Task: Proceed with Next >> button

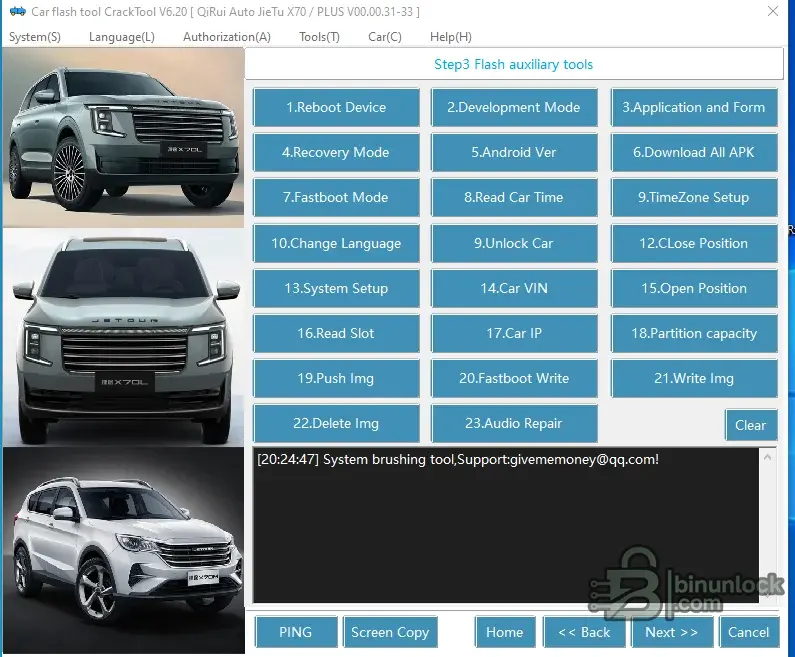Action: pos(672,632)
